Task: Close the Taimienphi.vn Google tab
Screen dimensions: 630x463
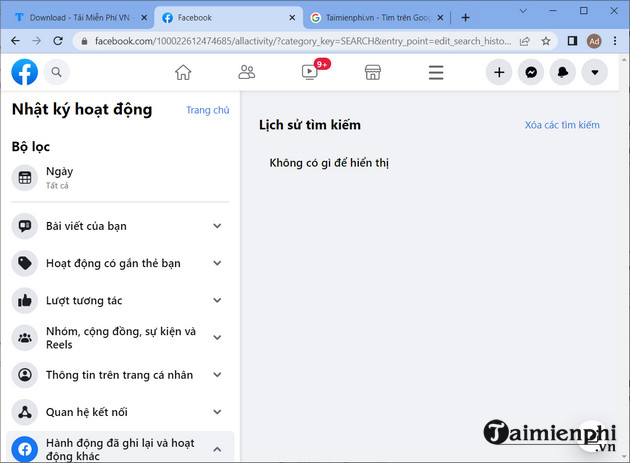Action: point(440,18)
